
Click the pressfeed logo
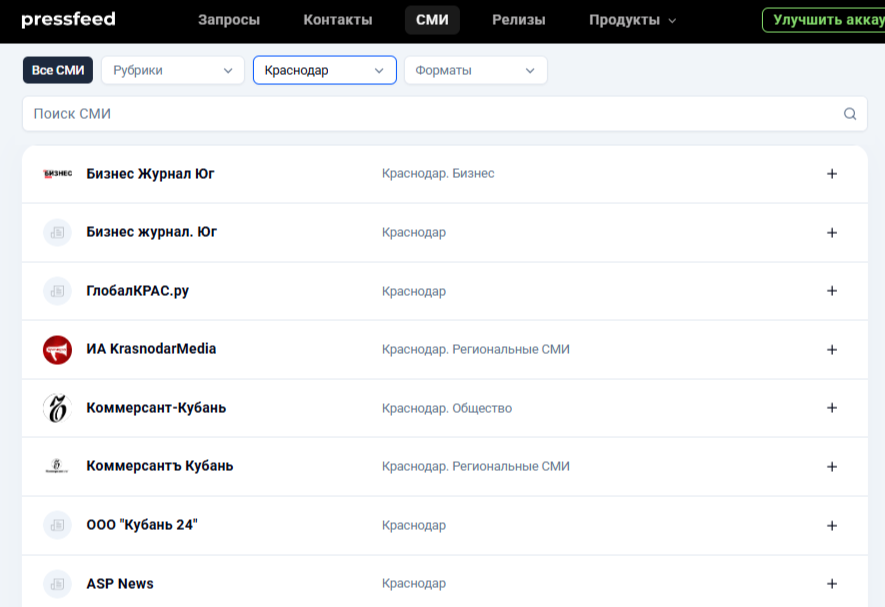click(x=68, y=20)
